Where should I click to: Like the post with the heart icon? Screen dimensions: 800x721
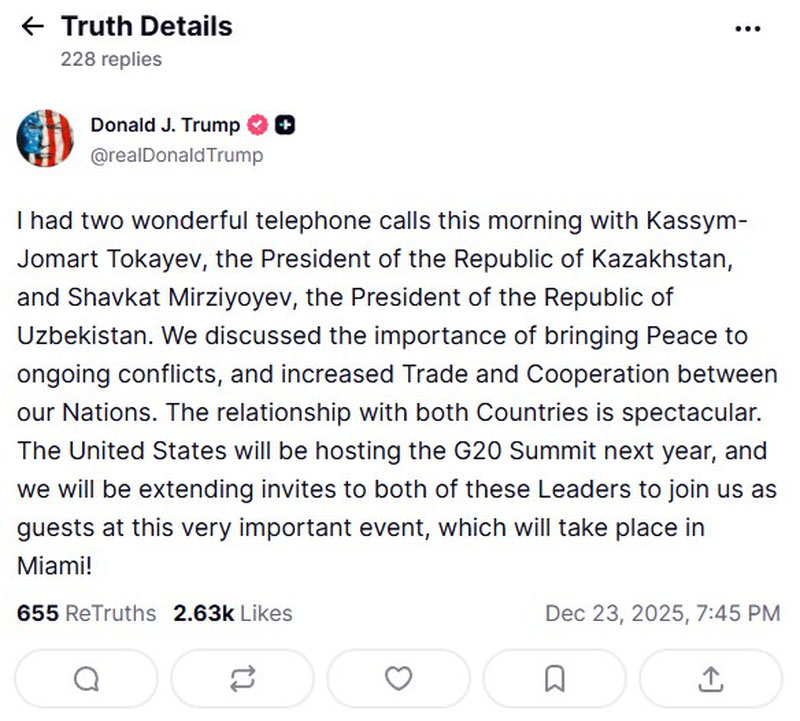pyautogui.click(x=398, y=679)
